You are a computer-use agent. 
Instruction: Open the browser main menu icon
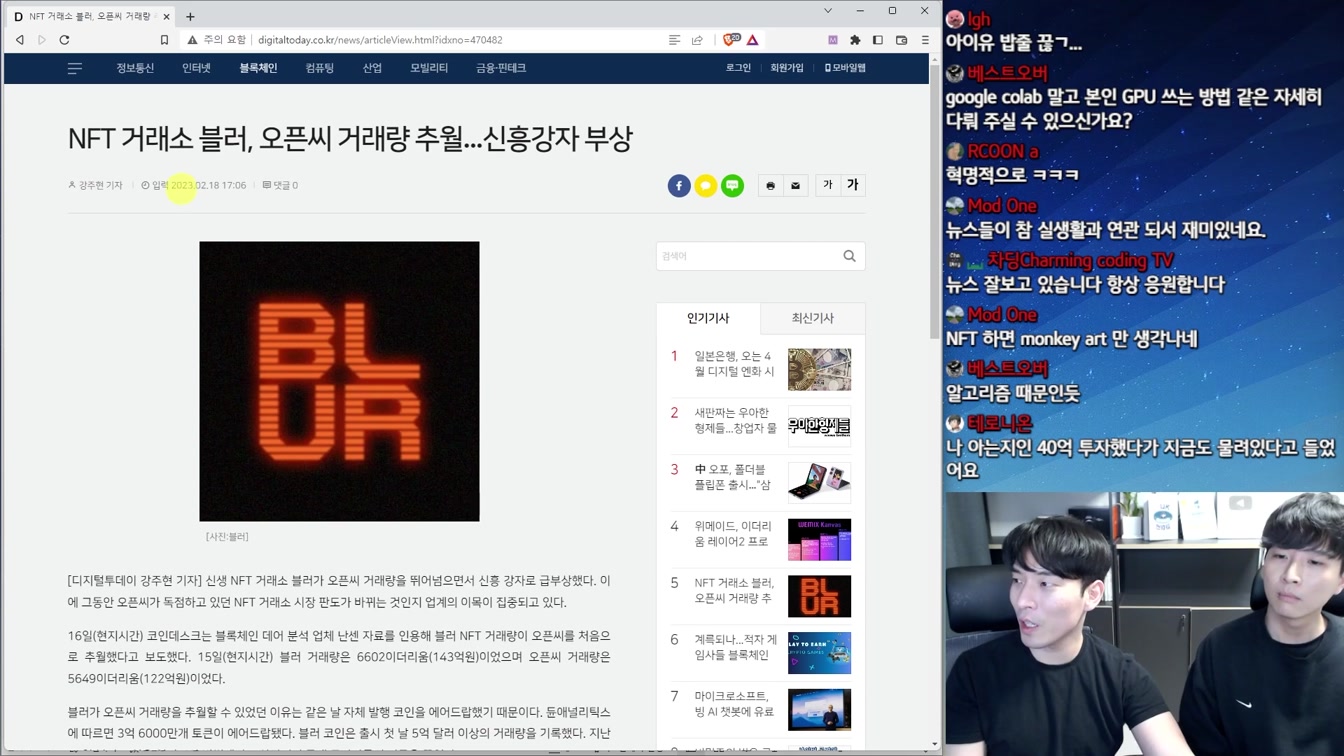tap(925, 40)
